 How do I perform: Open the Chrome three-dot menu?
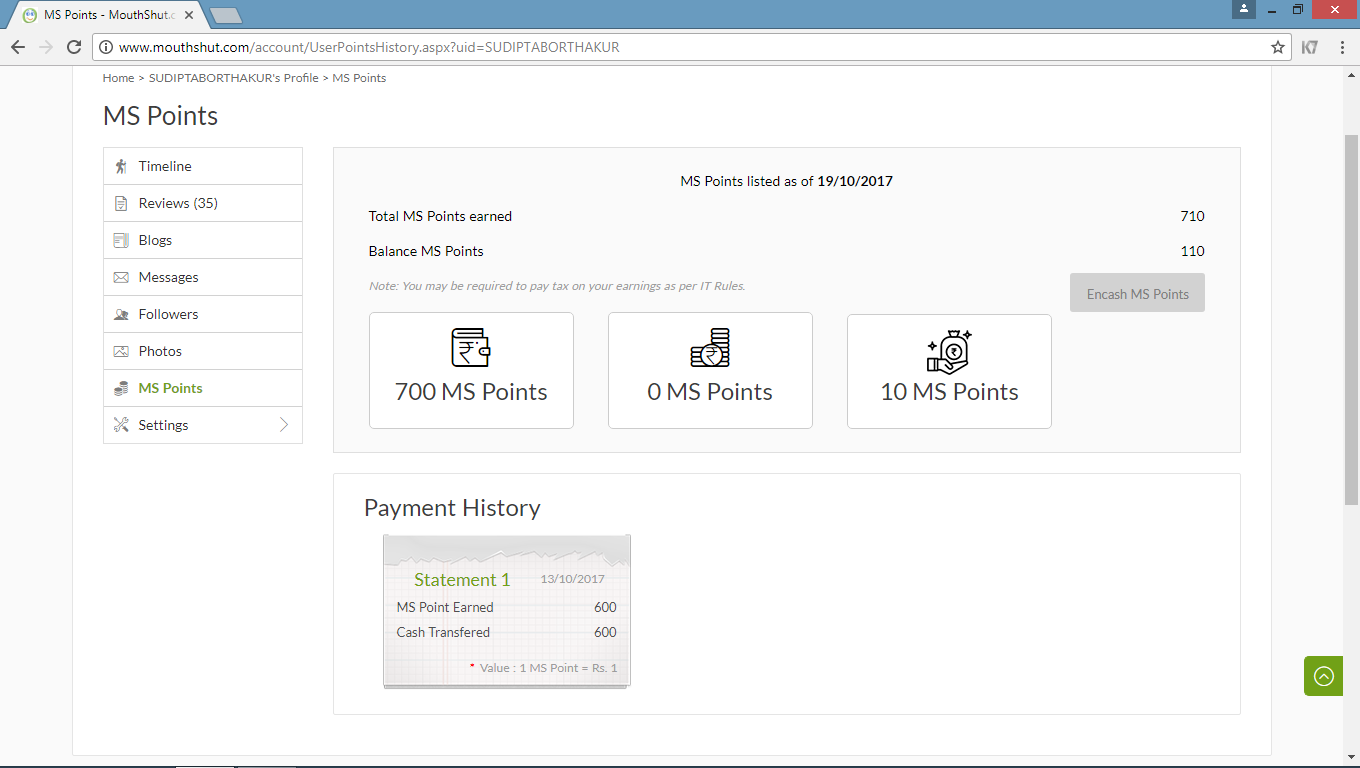point(1342,47)
